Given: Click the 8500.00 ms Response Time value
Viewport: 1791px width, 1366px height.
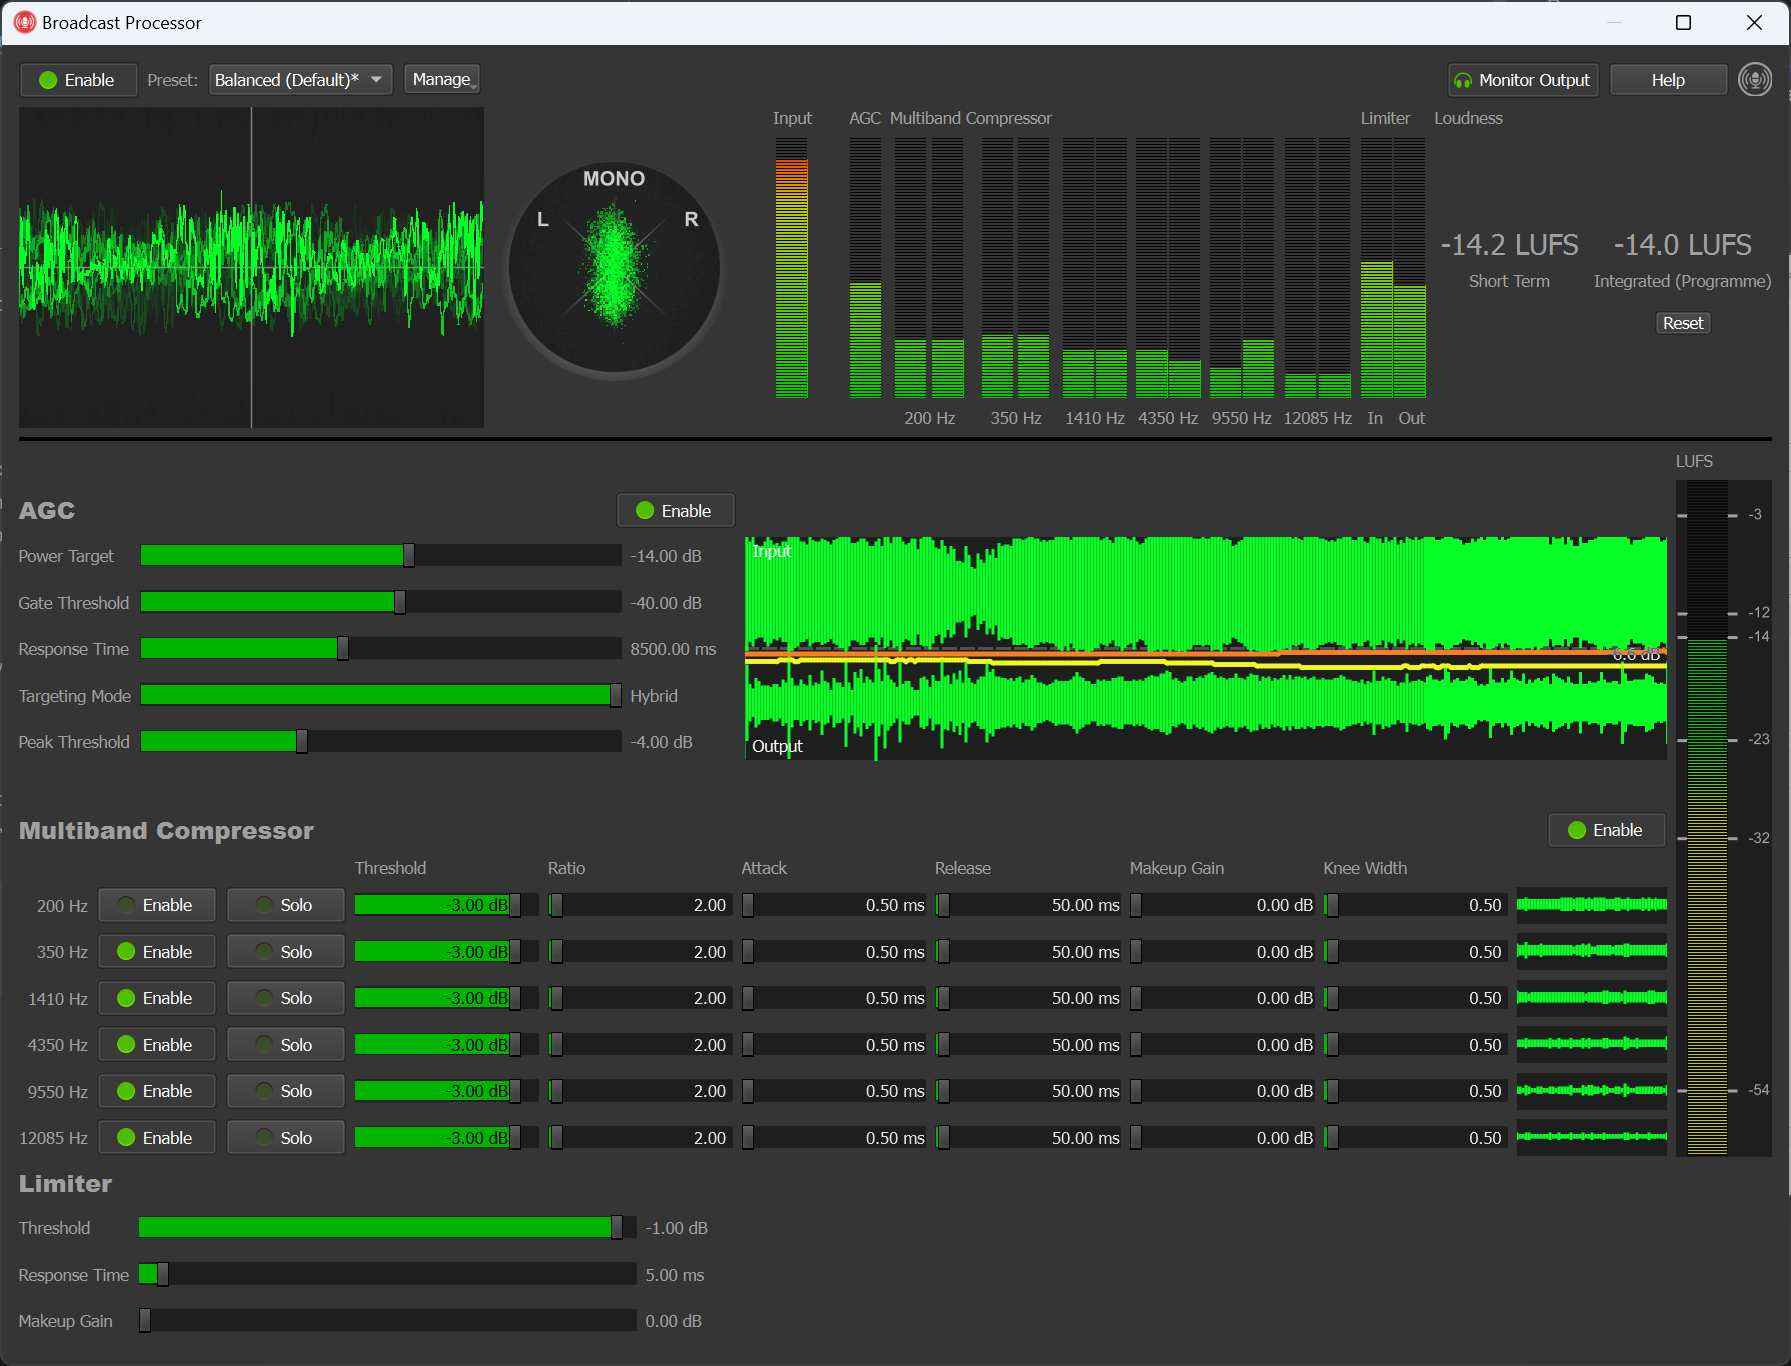Looking at the screenshot, I should [x=673, y=649].
